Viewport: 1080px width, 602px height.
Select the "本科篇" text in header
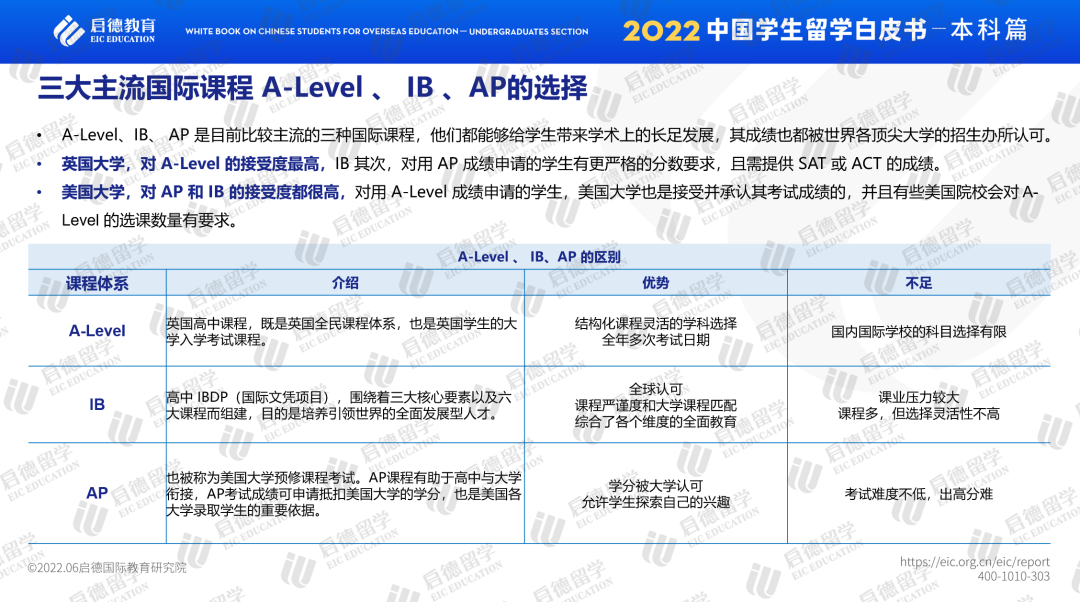(988, 30)
